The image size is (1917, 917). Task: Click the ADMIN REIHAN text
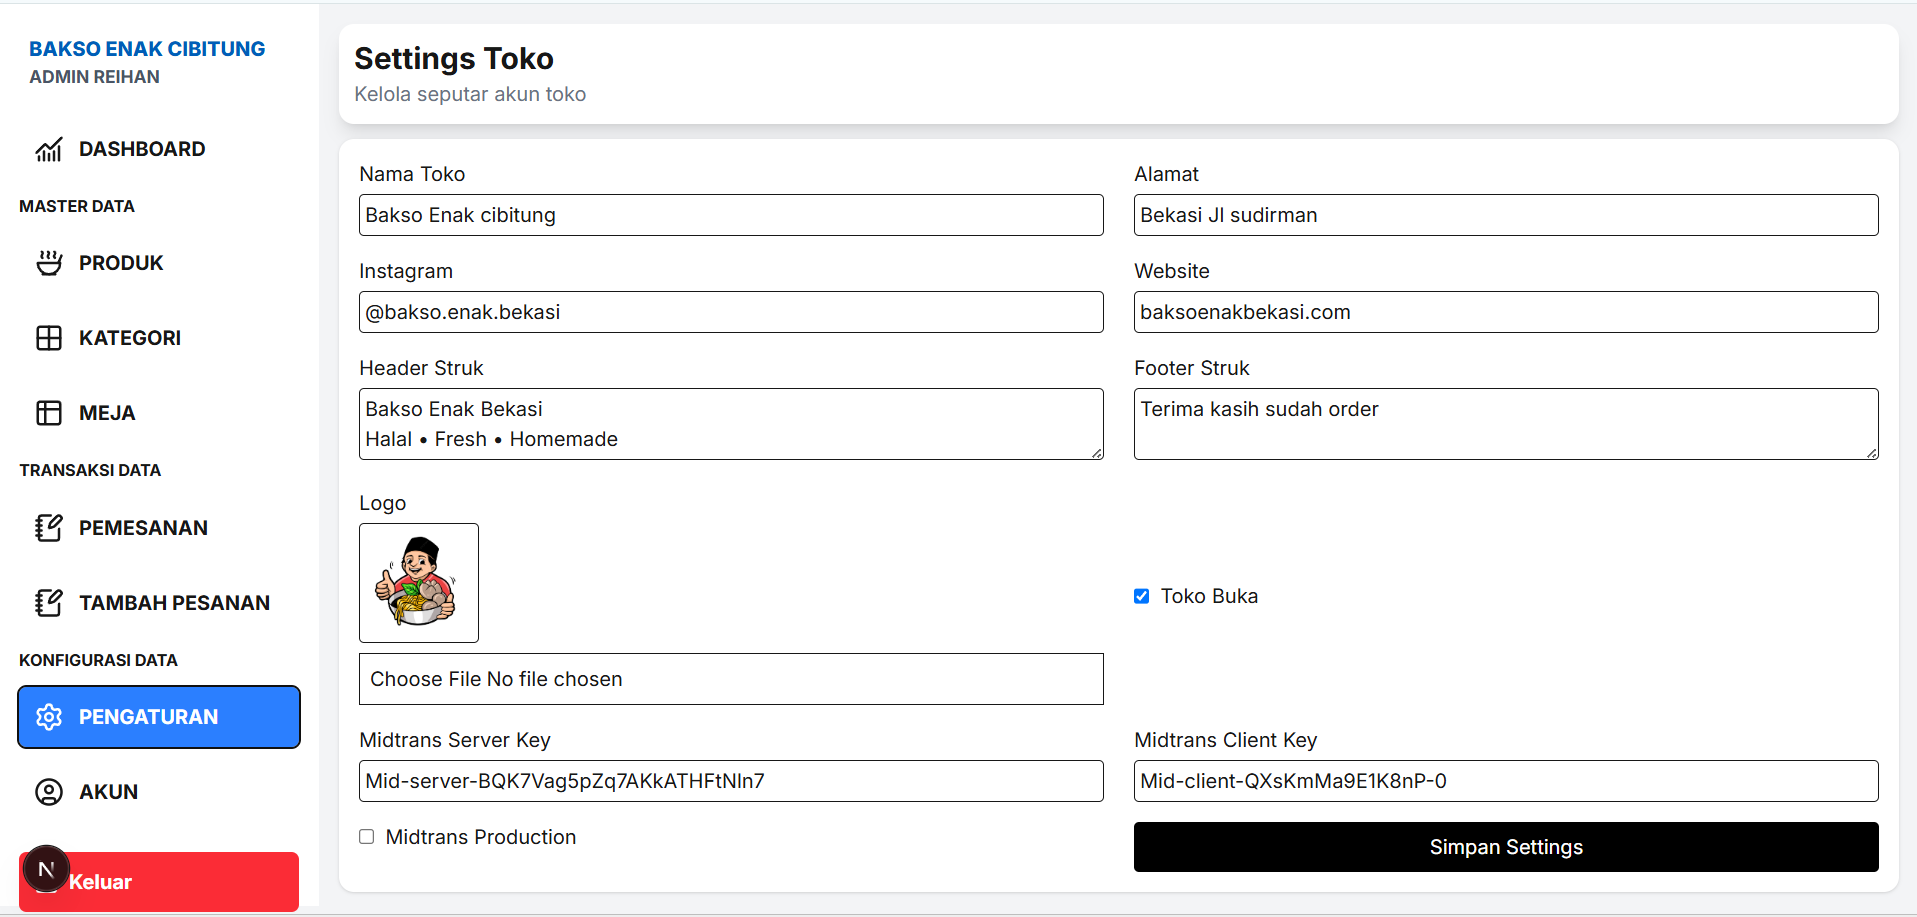[x=94, y=77]
